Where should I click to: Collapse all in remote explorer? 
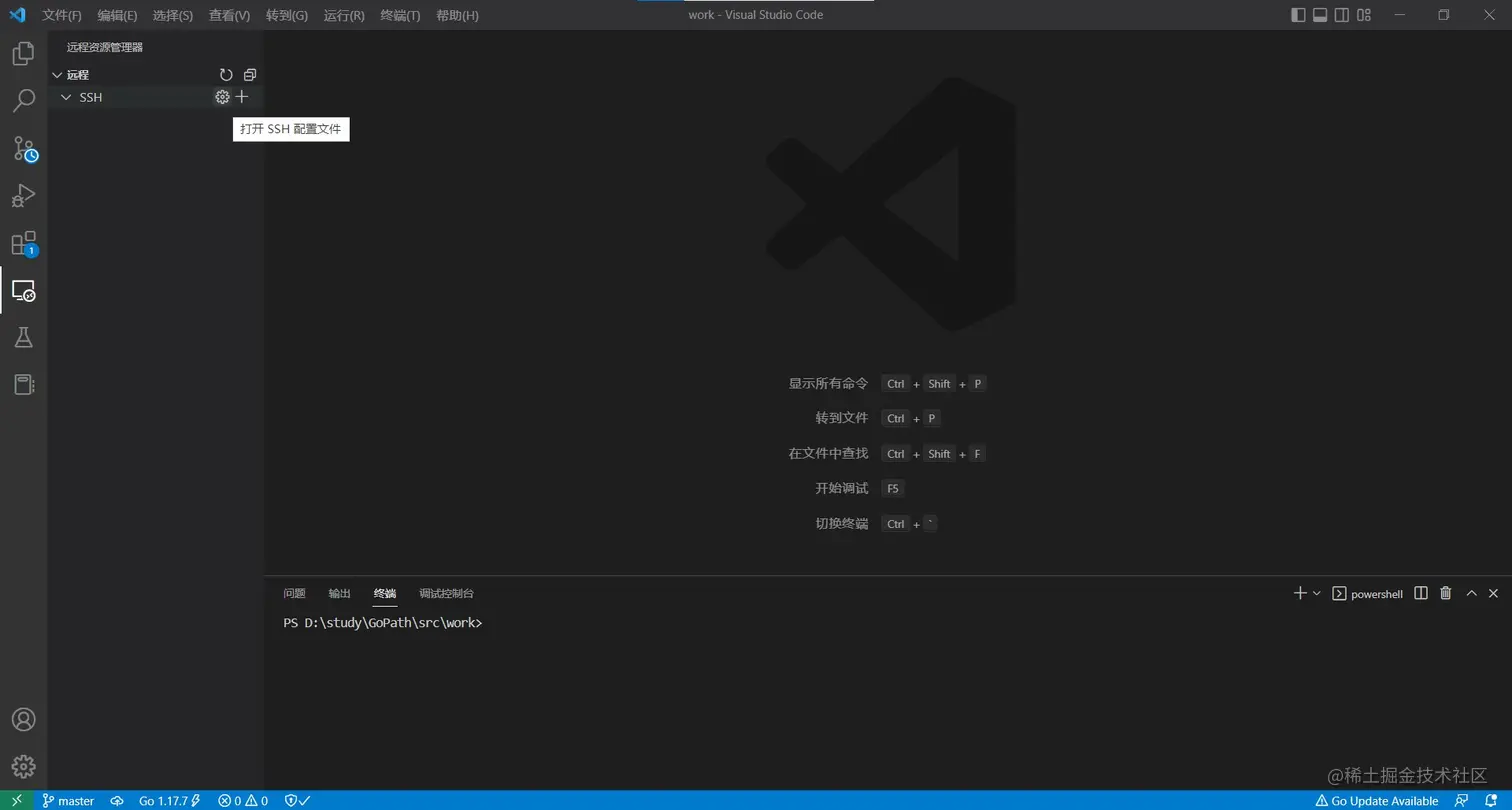[250, 75]
